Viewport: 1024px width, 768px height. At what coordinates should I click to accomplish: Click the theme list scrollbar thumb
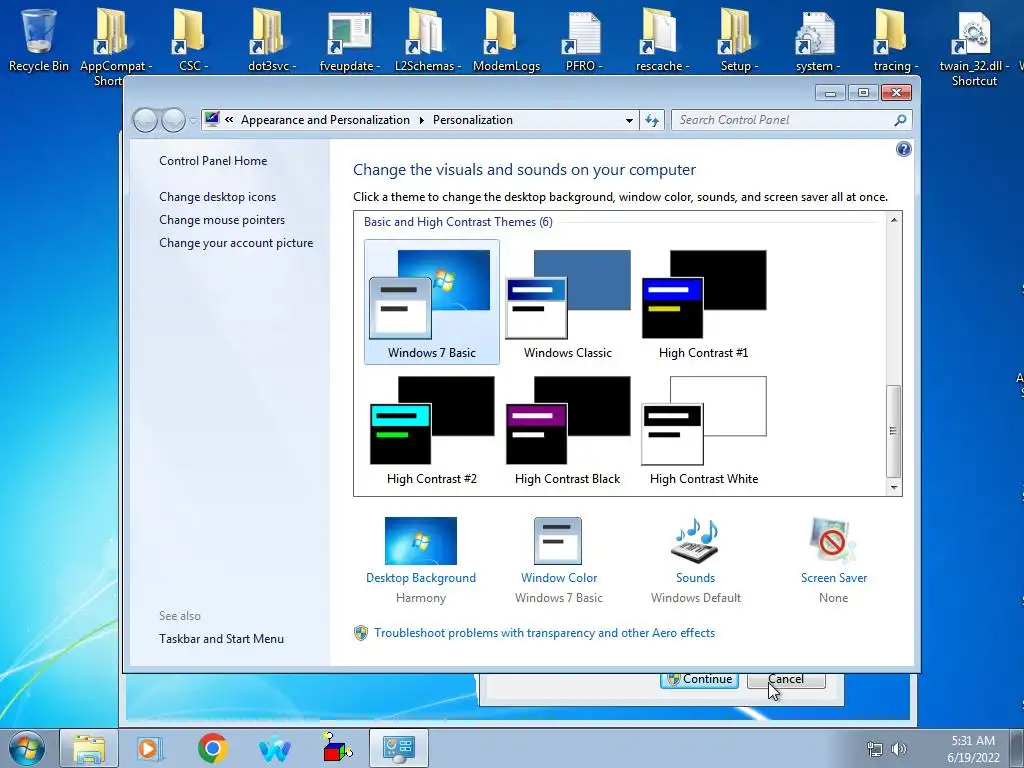click(893, 431)
